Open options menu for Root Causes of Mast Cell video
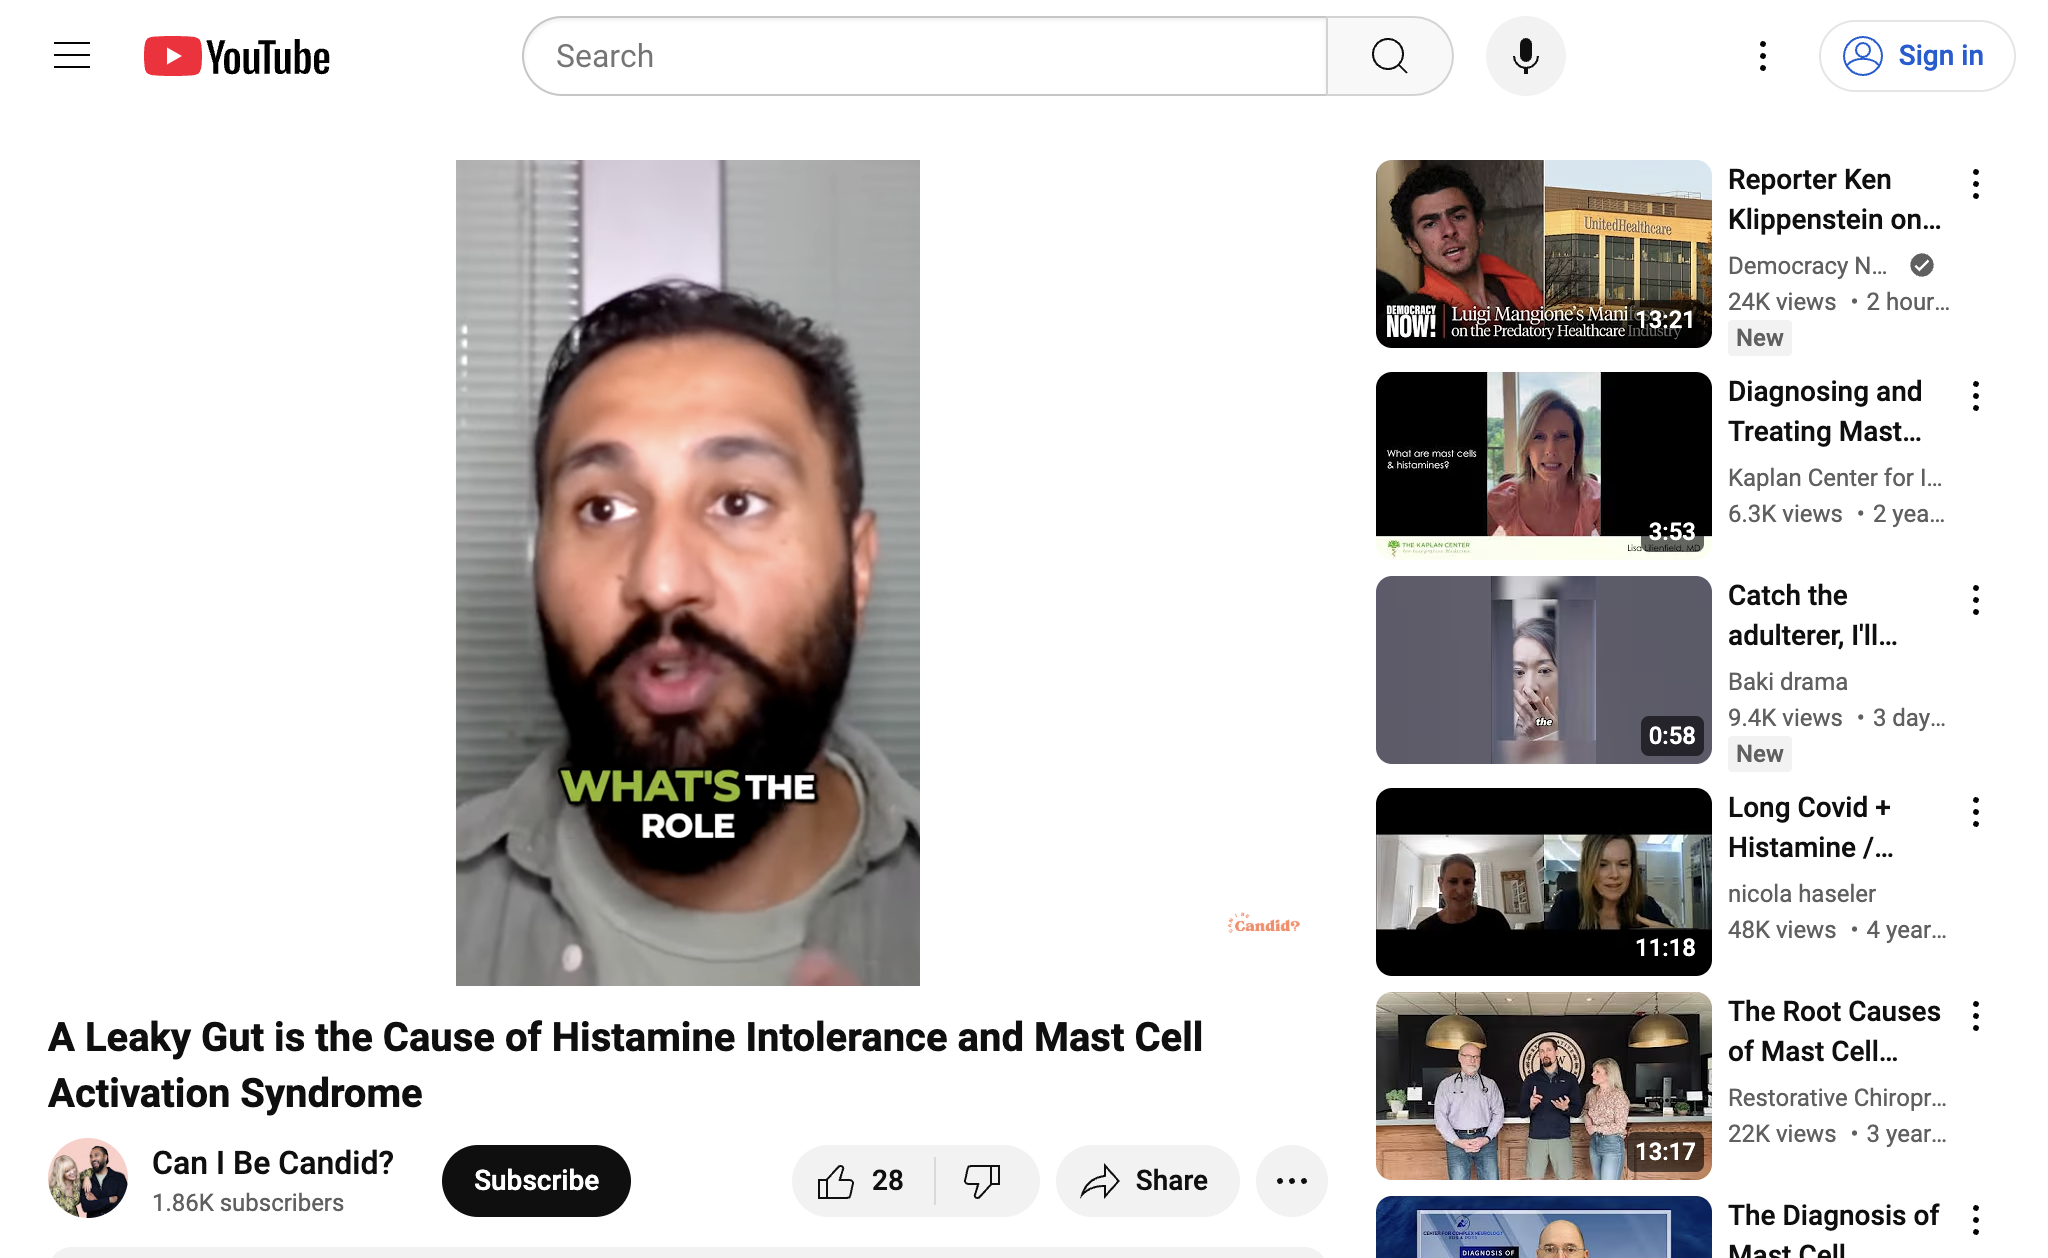 click(1975, 1016)
